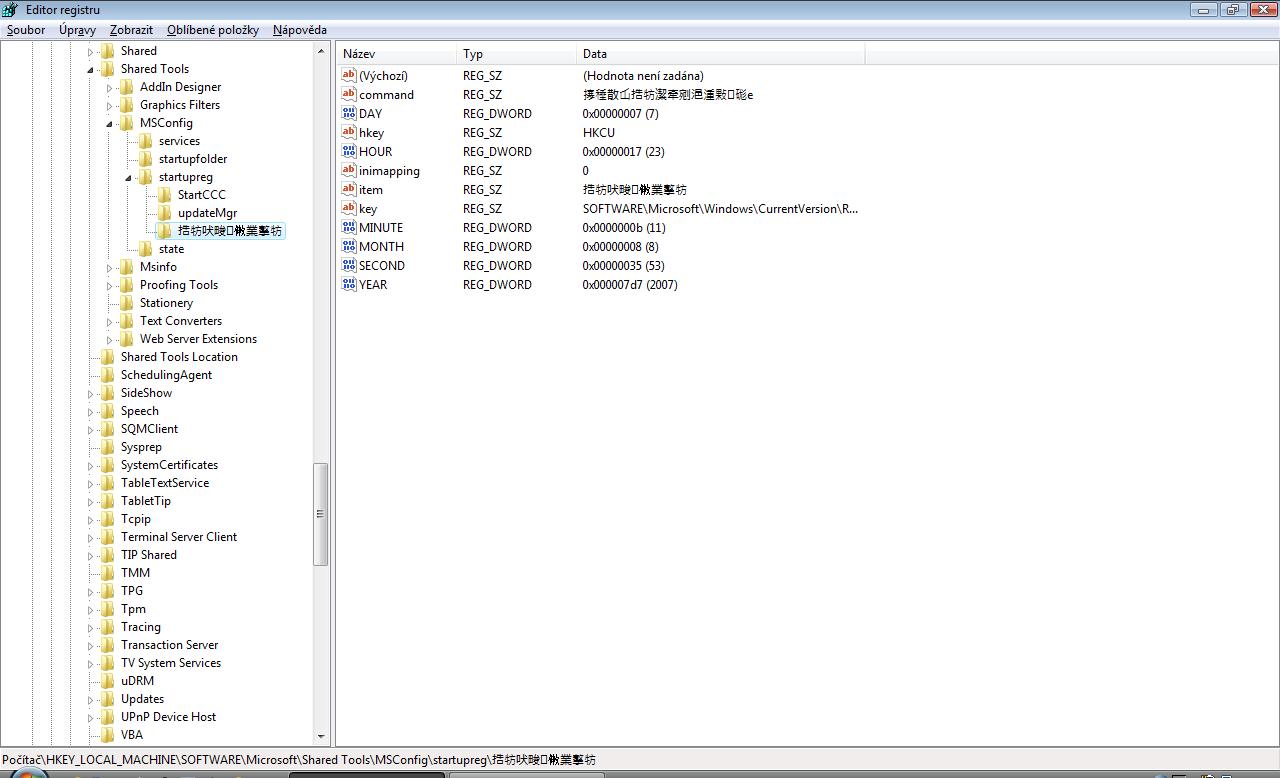Viewport: 1280px width, 778px height.
Task: Select the StartCCC folder icon
Action: coord(165,195)
